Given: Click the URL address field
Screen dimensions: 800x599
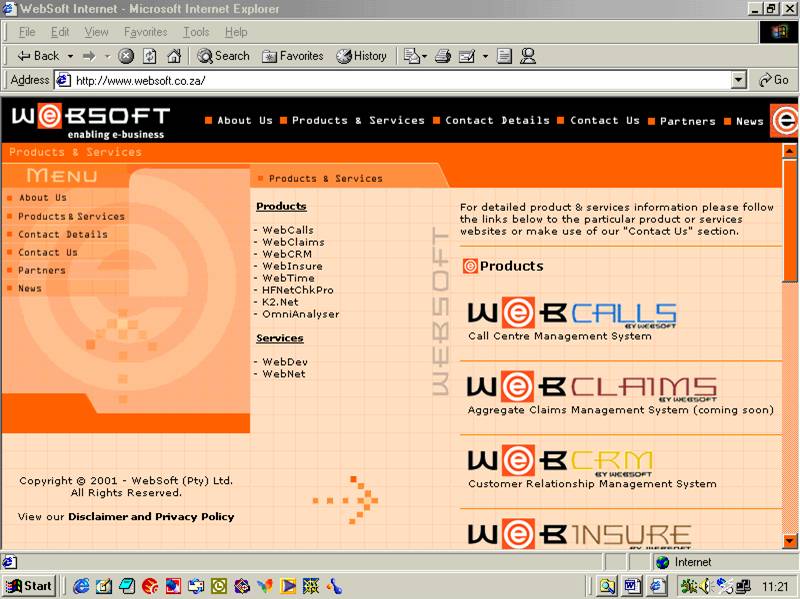Looking at the screenshot, I should [402, 80].
